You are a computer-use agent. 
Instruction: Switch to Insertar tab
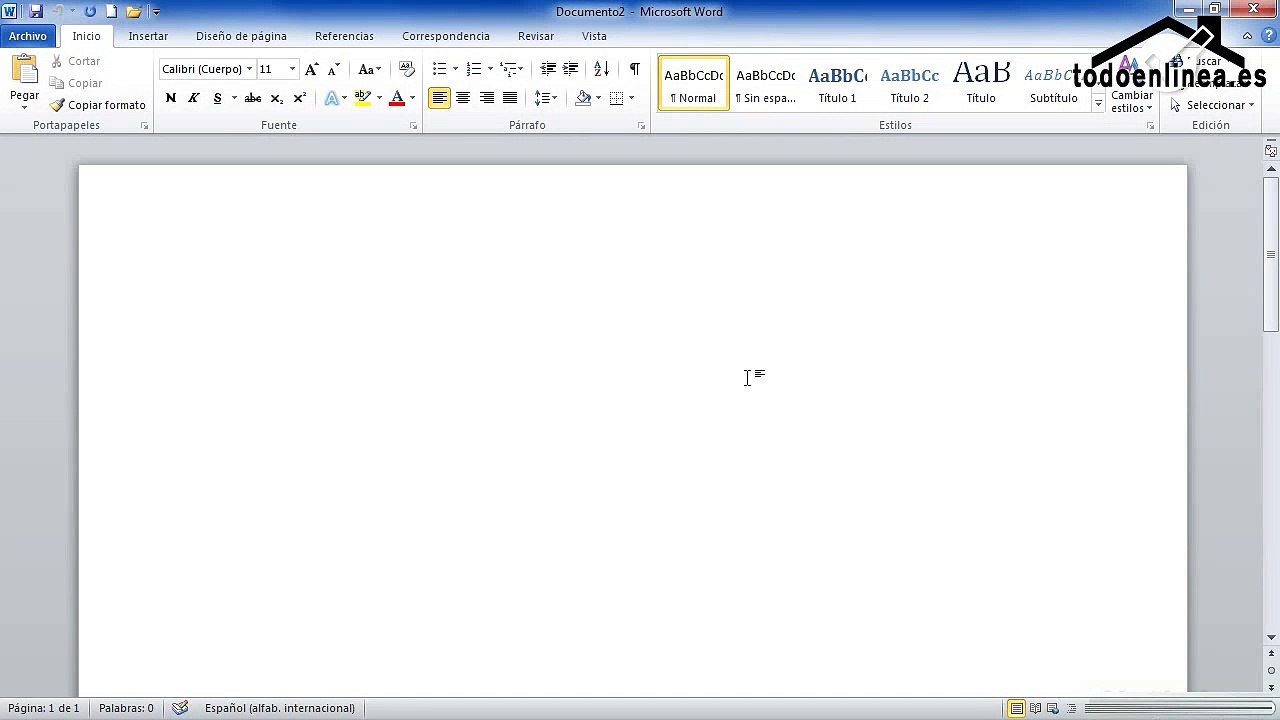click(148, 36)
